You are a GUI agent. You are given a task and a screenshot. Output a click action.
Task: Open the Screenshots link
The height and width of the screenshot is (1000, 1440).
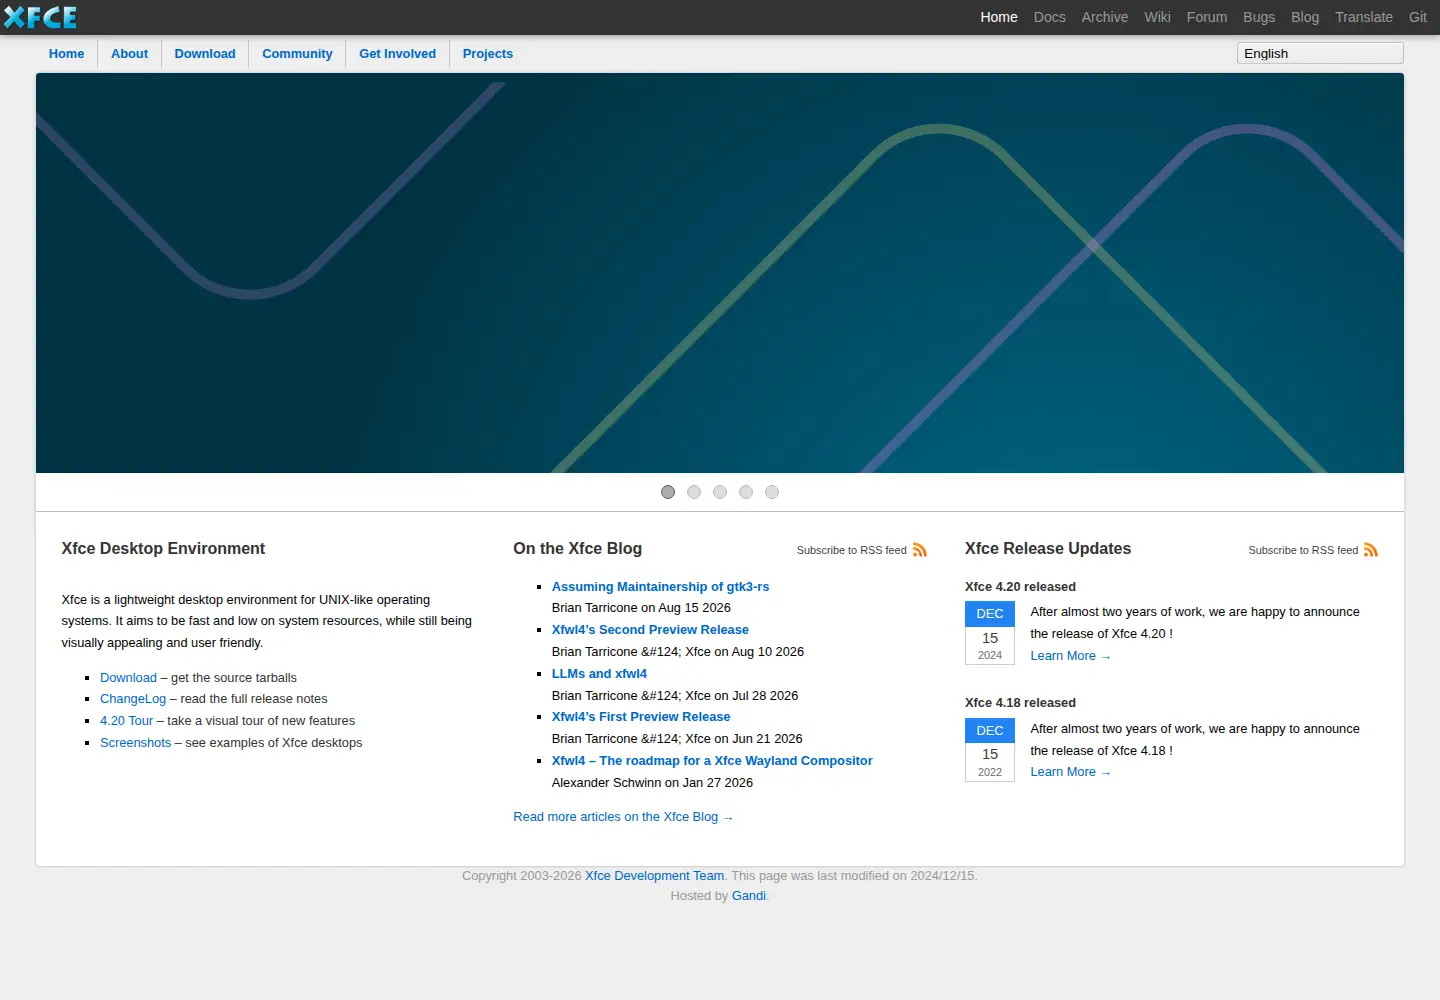136,743
